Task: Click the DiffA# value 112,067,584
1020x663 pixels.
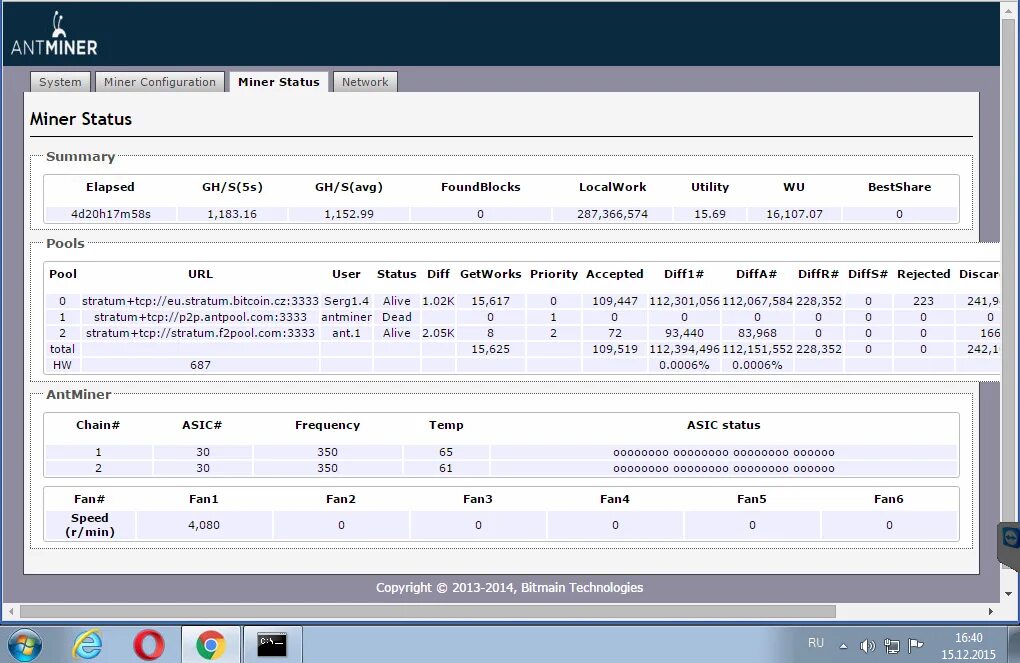Action: click(757, 301)
